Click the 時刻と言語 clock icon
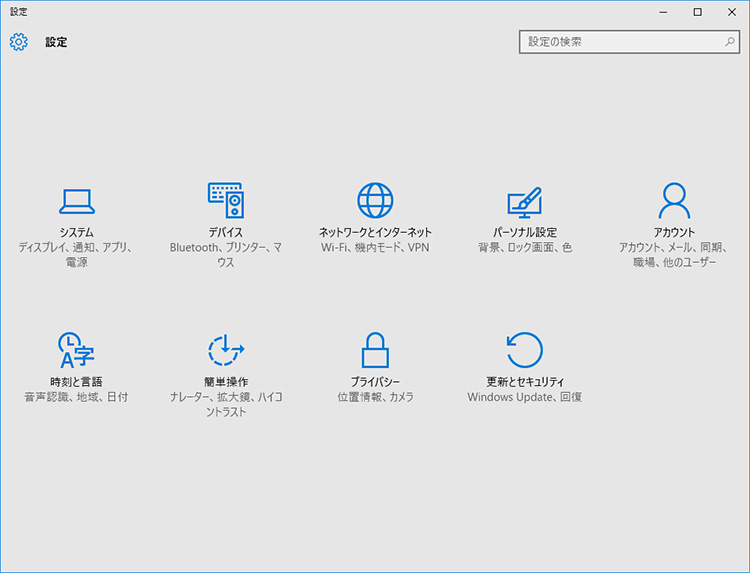The width and height of the screenshot is (750, 573). coord(76,351)
